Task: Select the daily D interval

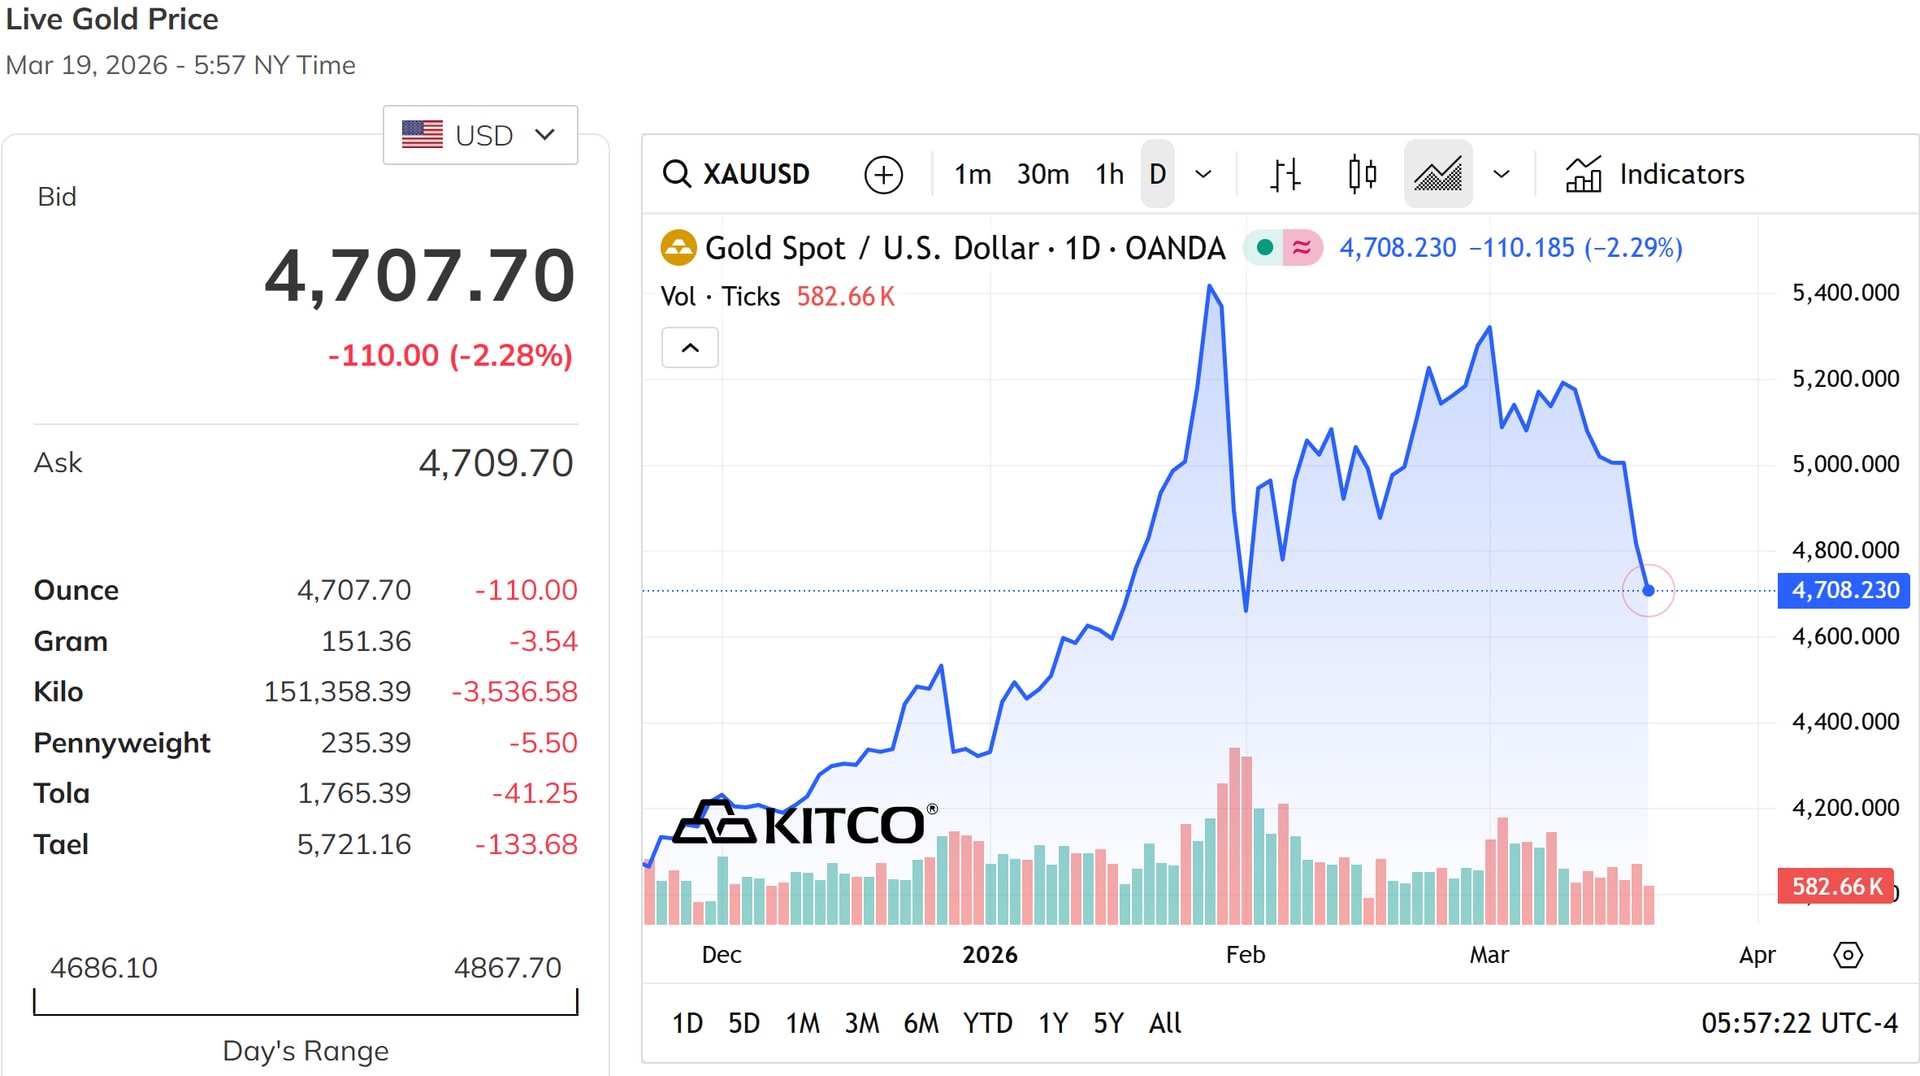Action: pyautogui.click(x=1157, y=174)
